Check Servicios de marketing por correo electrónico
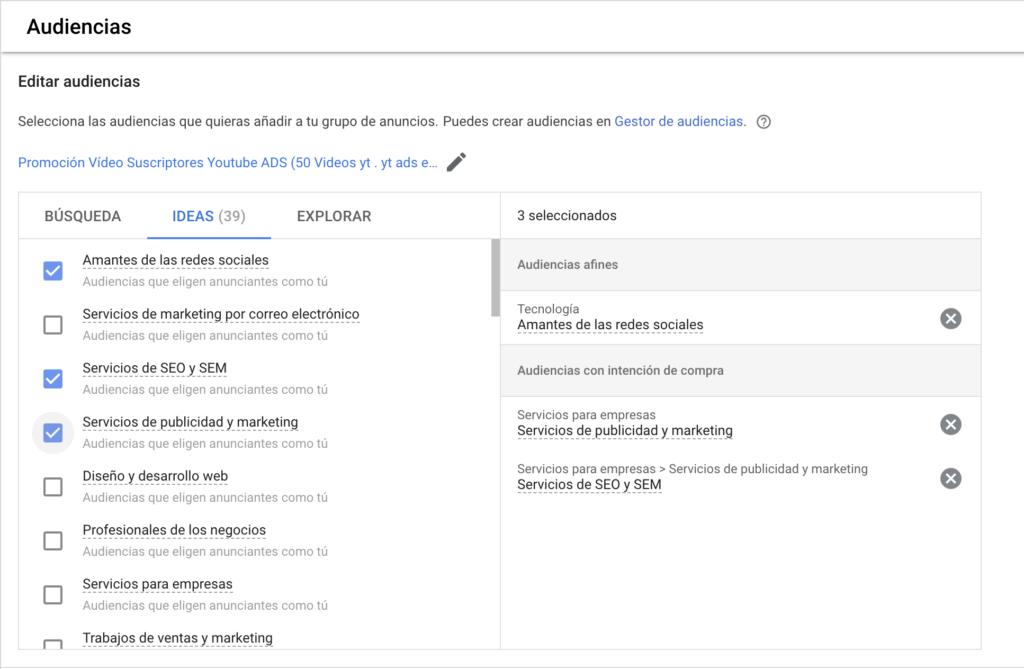Viewport: 1024px width, 669px height. [x=53, y=325]
